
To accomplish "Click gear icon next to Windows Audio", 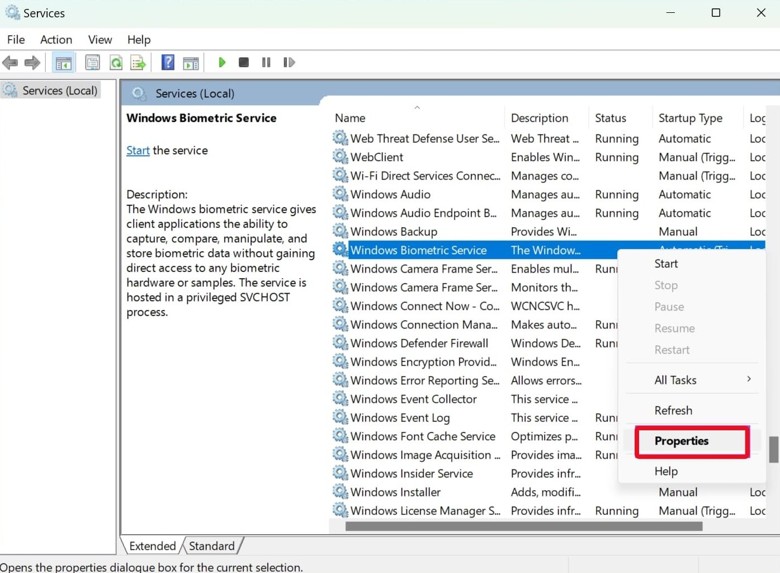I will [x=340, y=193].
